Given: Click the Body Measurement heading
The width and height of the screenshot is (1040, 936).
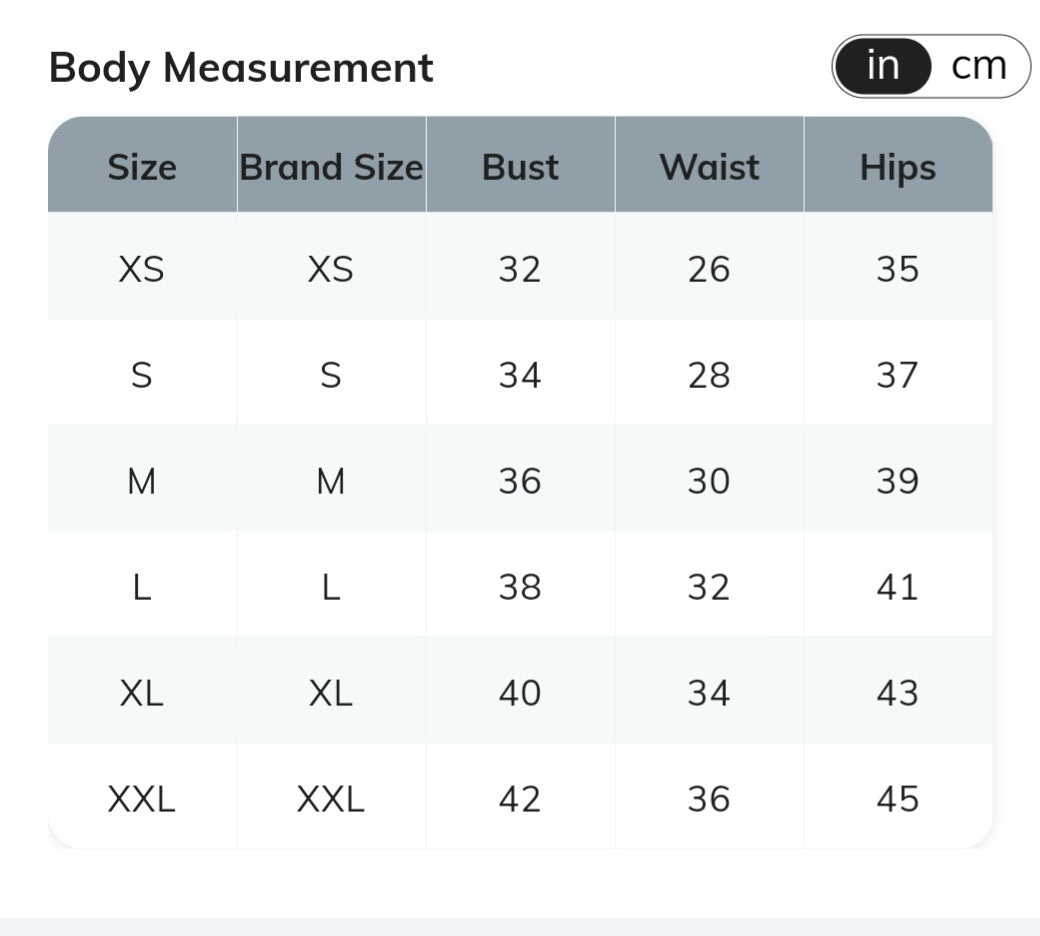Looking at the screenshot, I should point(241,68).
